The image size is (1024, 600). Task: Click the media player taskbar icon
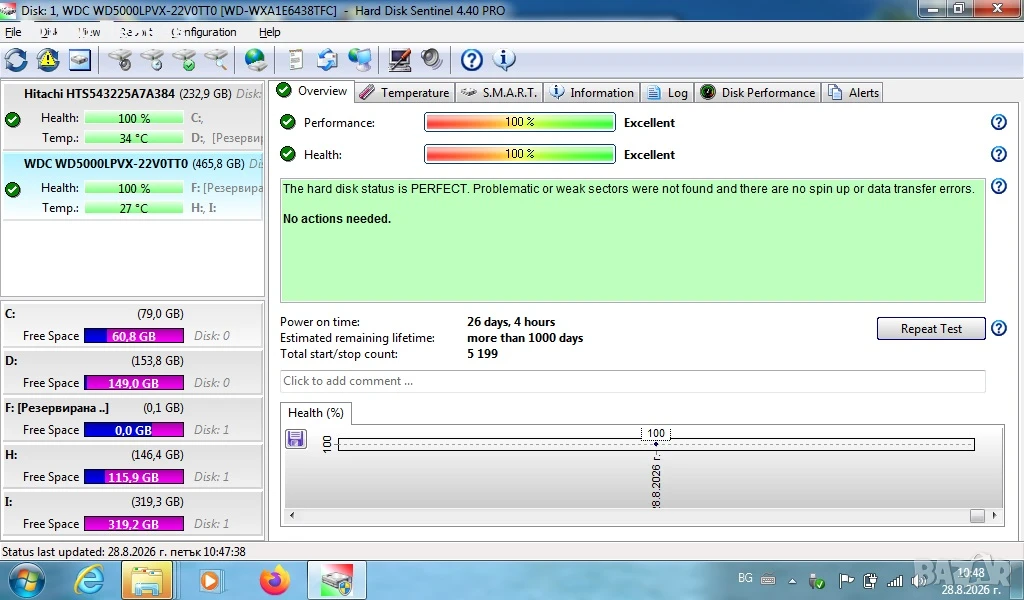coord(210,580)
